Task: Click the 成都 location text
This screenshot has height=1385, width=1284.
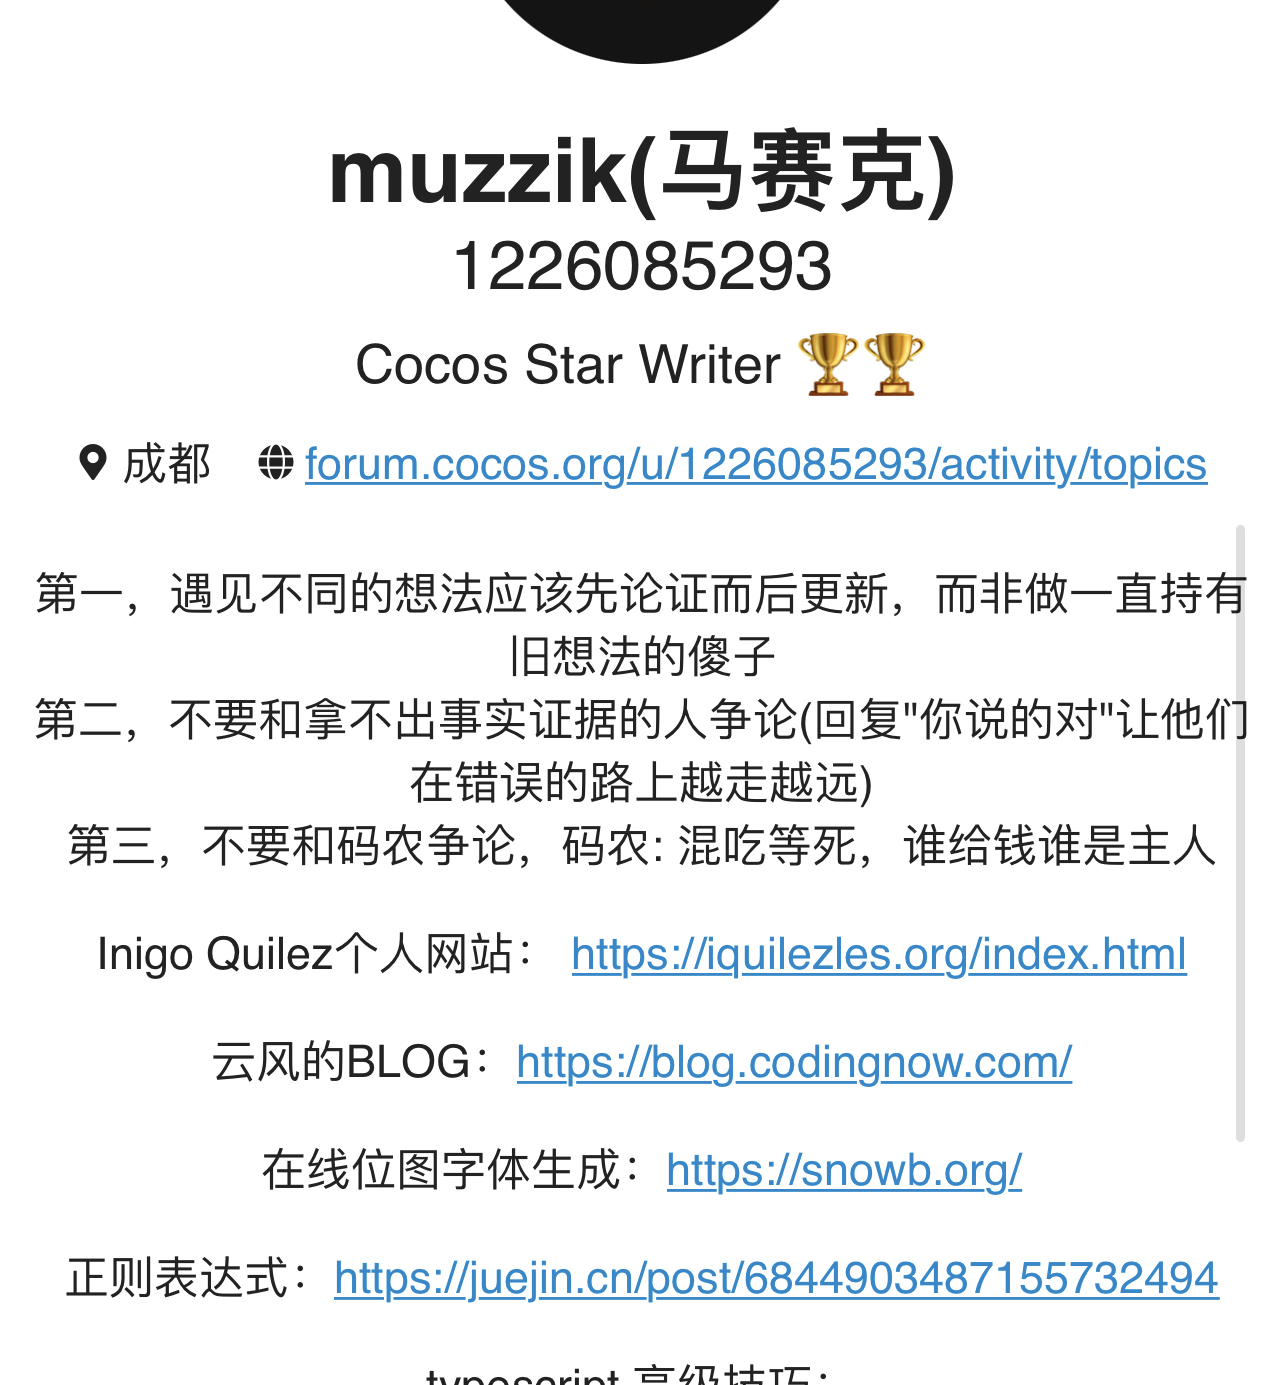Action: click(167, 464)
